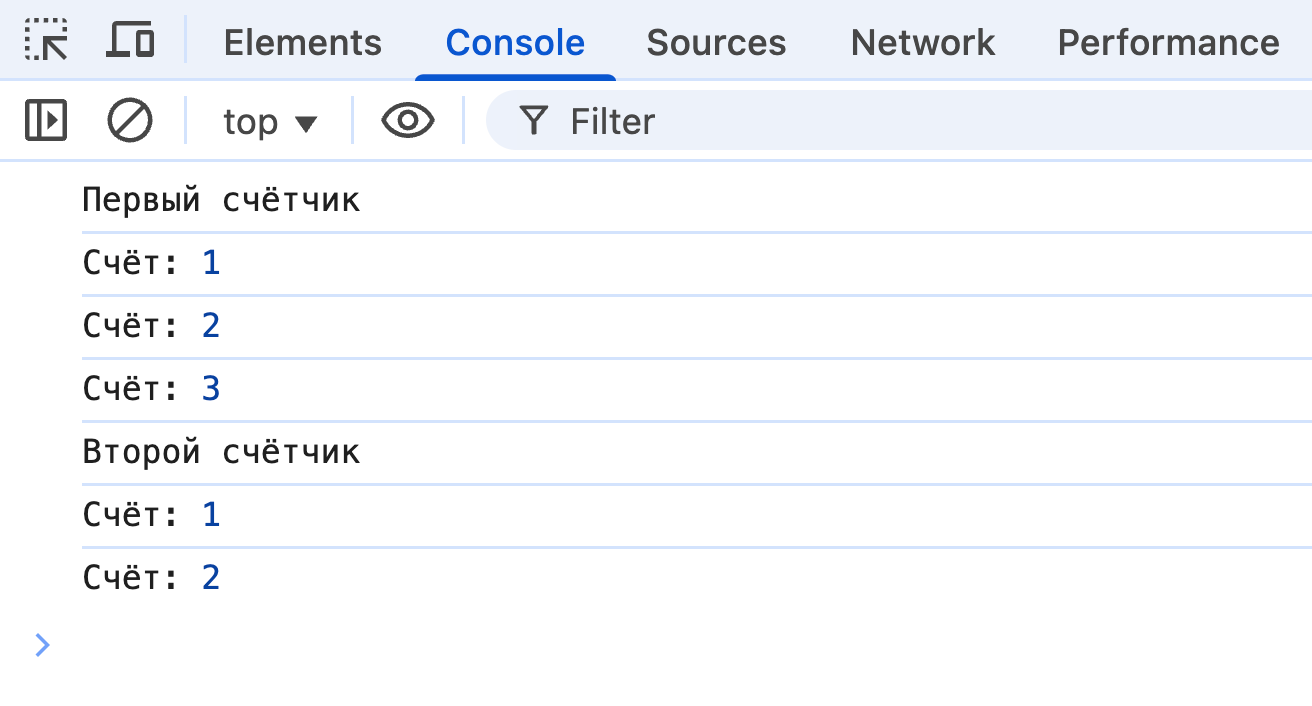Screen dimensions: 1312x706
Task: Create a live expression with the eye icon
Action: 408,121
